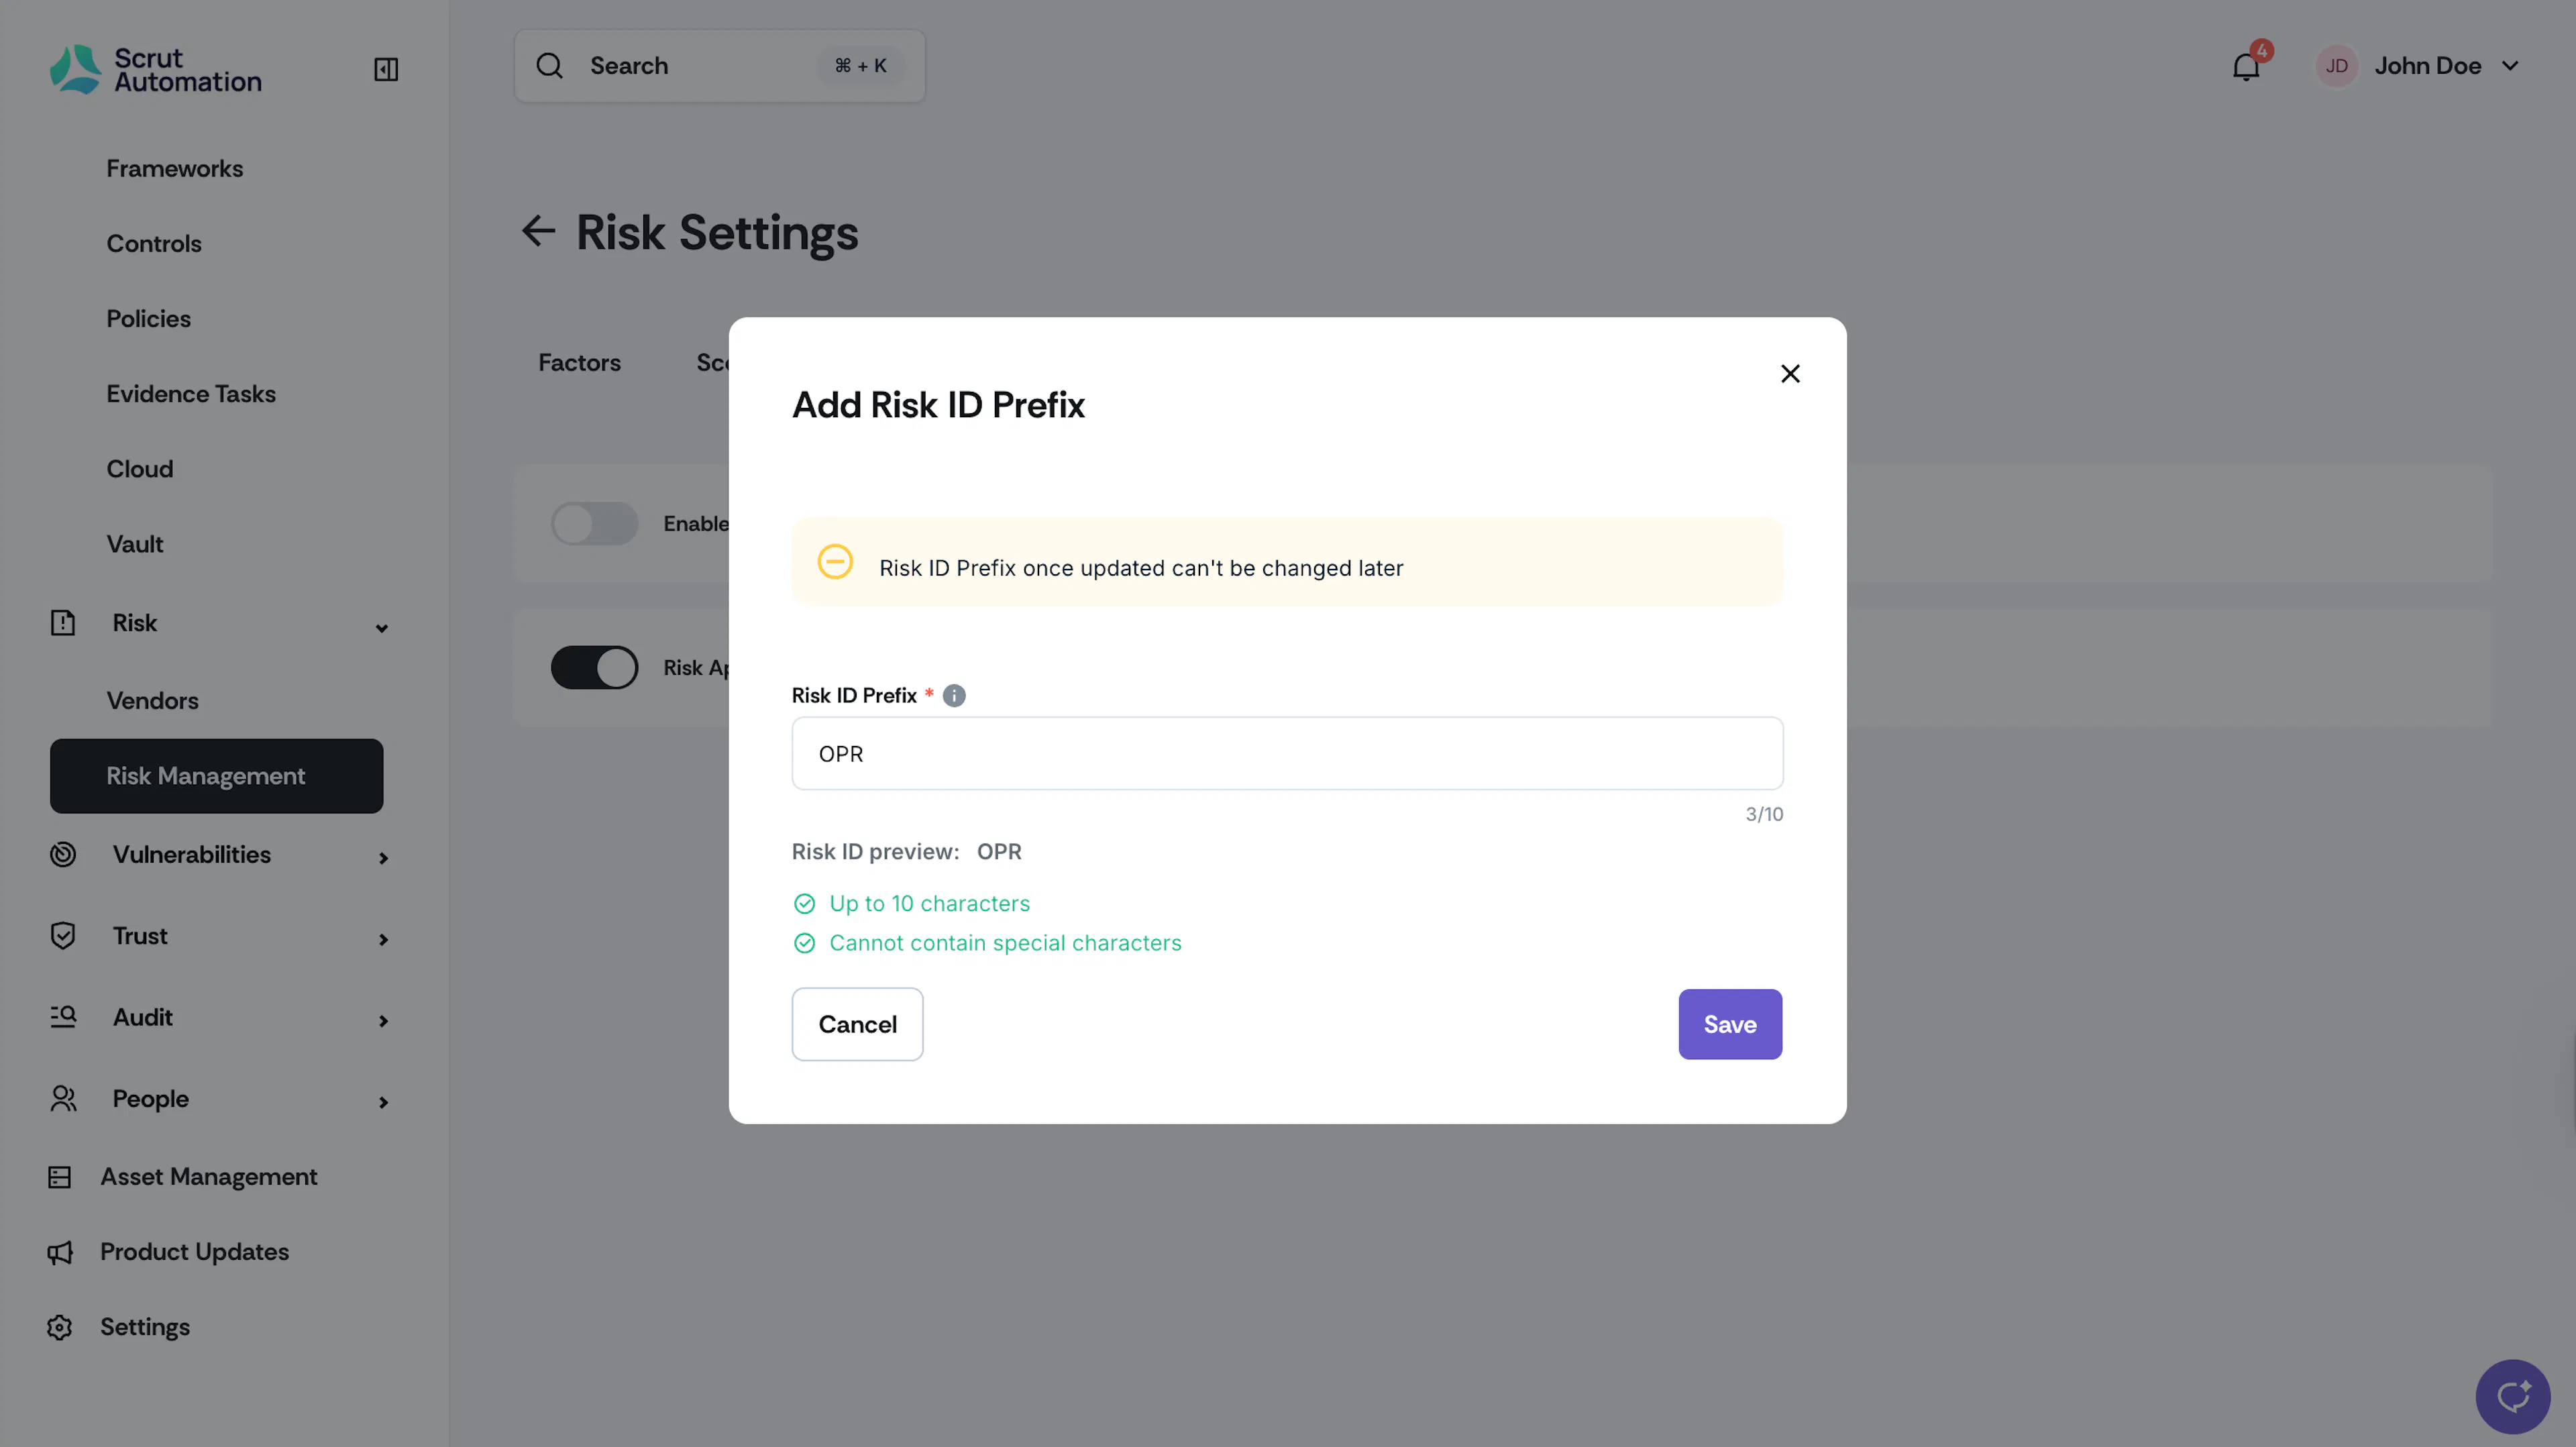Image resolution: width=2576 pixels, height=1447 pixels.
Task: Turn off the Risk Approval toggle
Action: click(x=594, y=667)
